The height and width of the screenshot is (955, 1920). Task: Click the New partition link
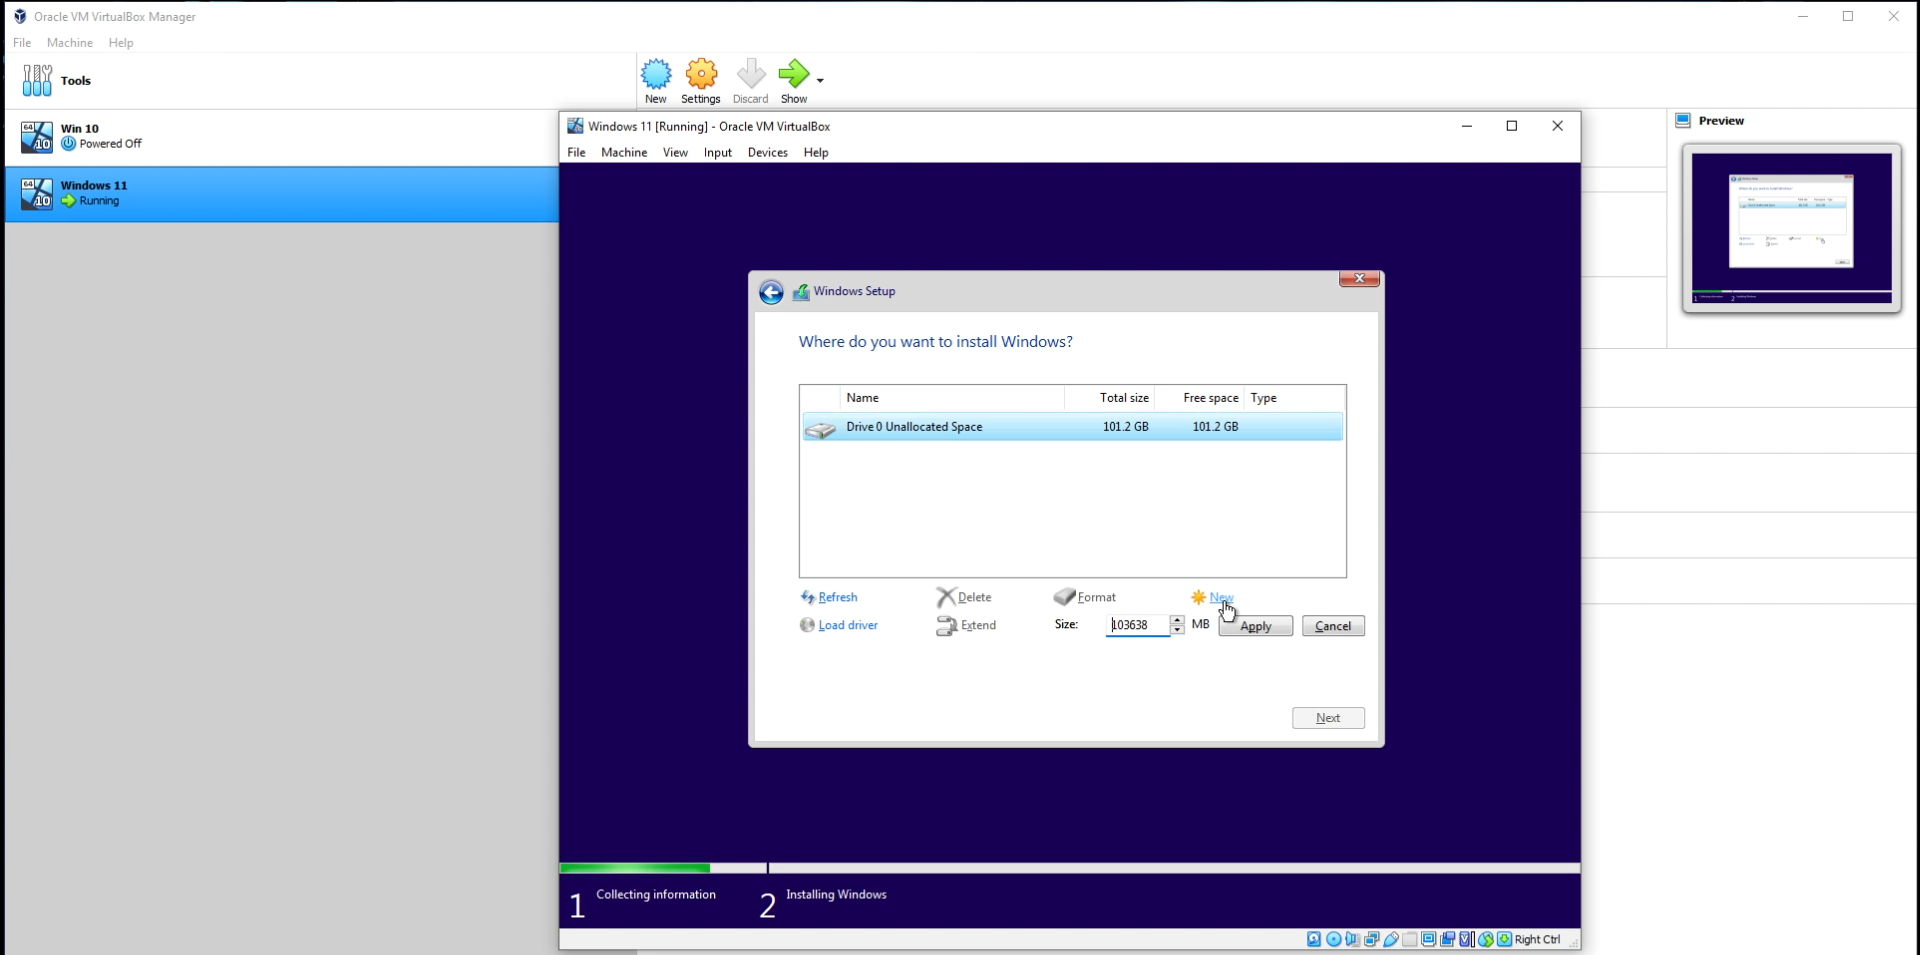point(1212,598)
